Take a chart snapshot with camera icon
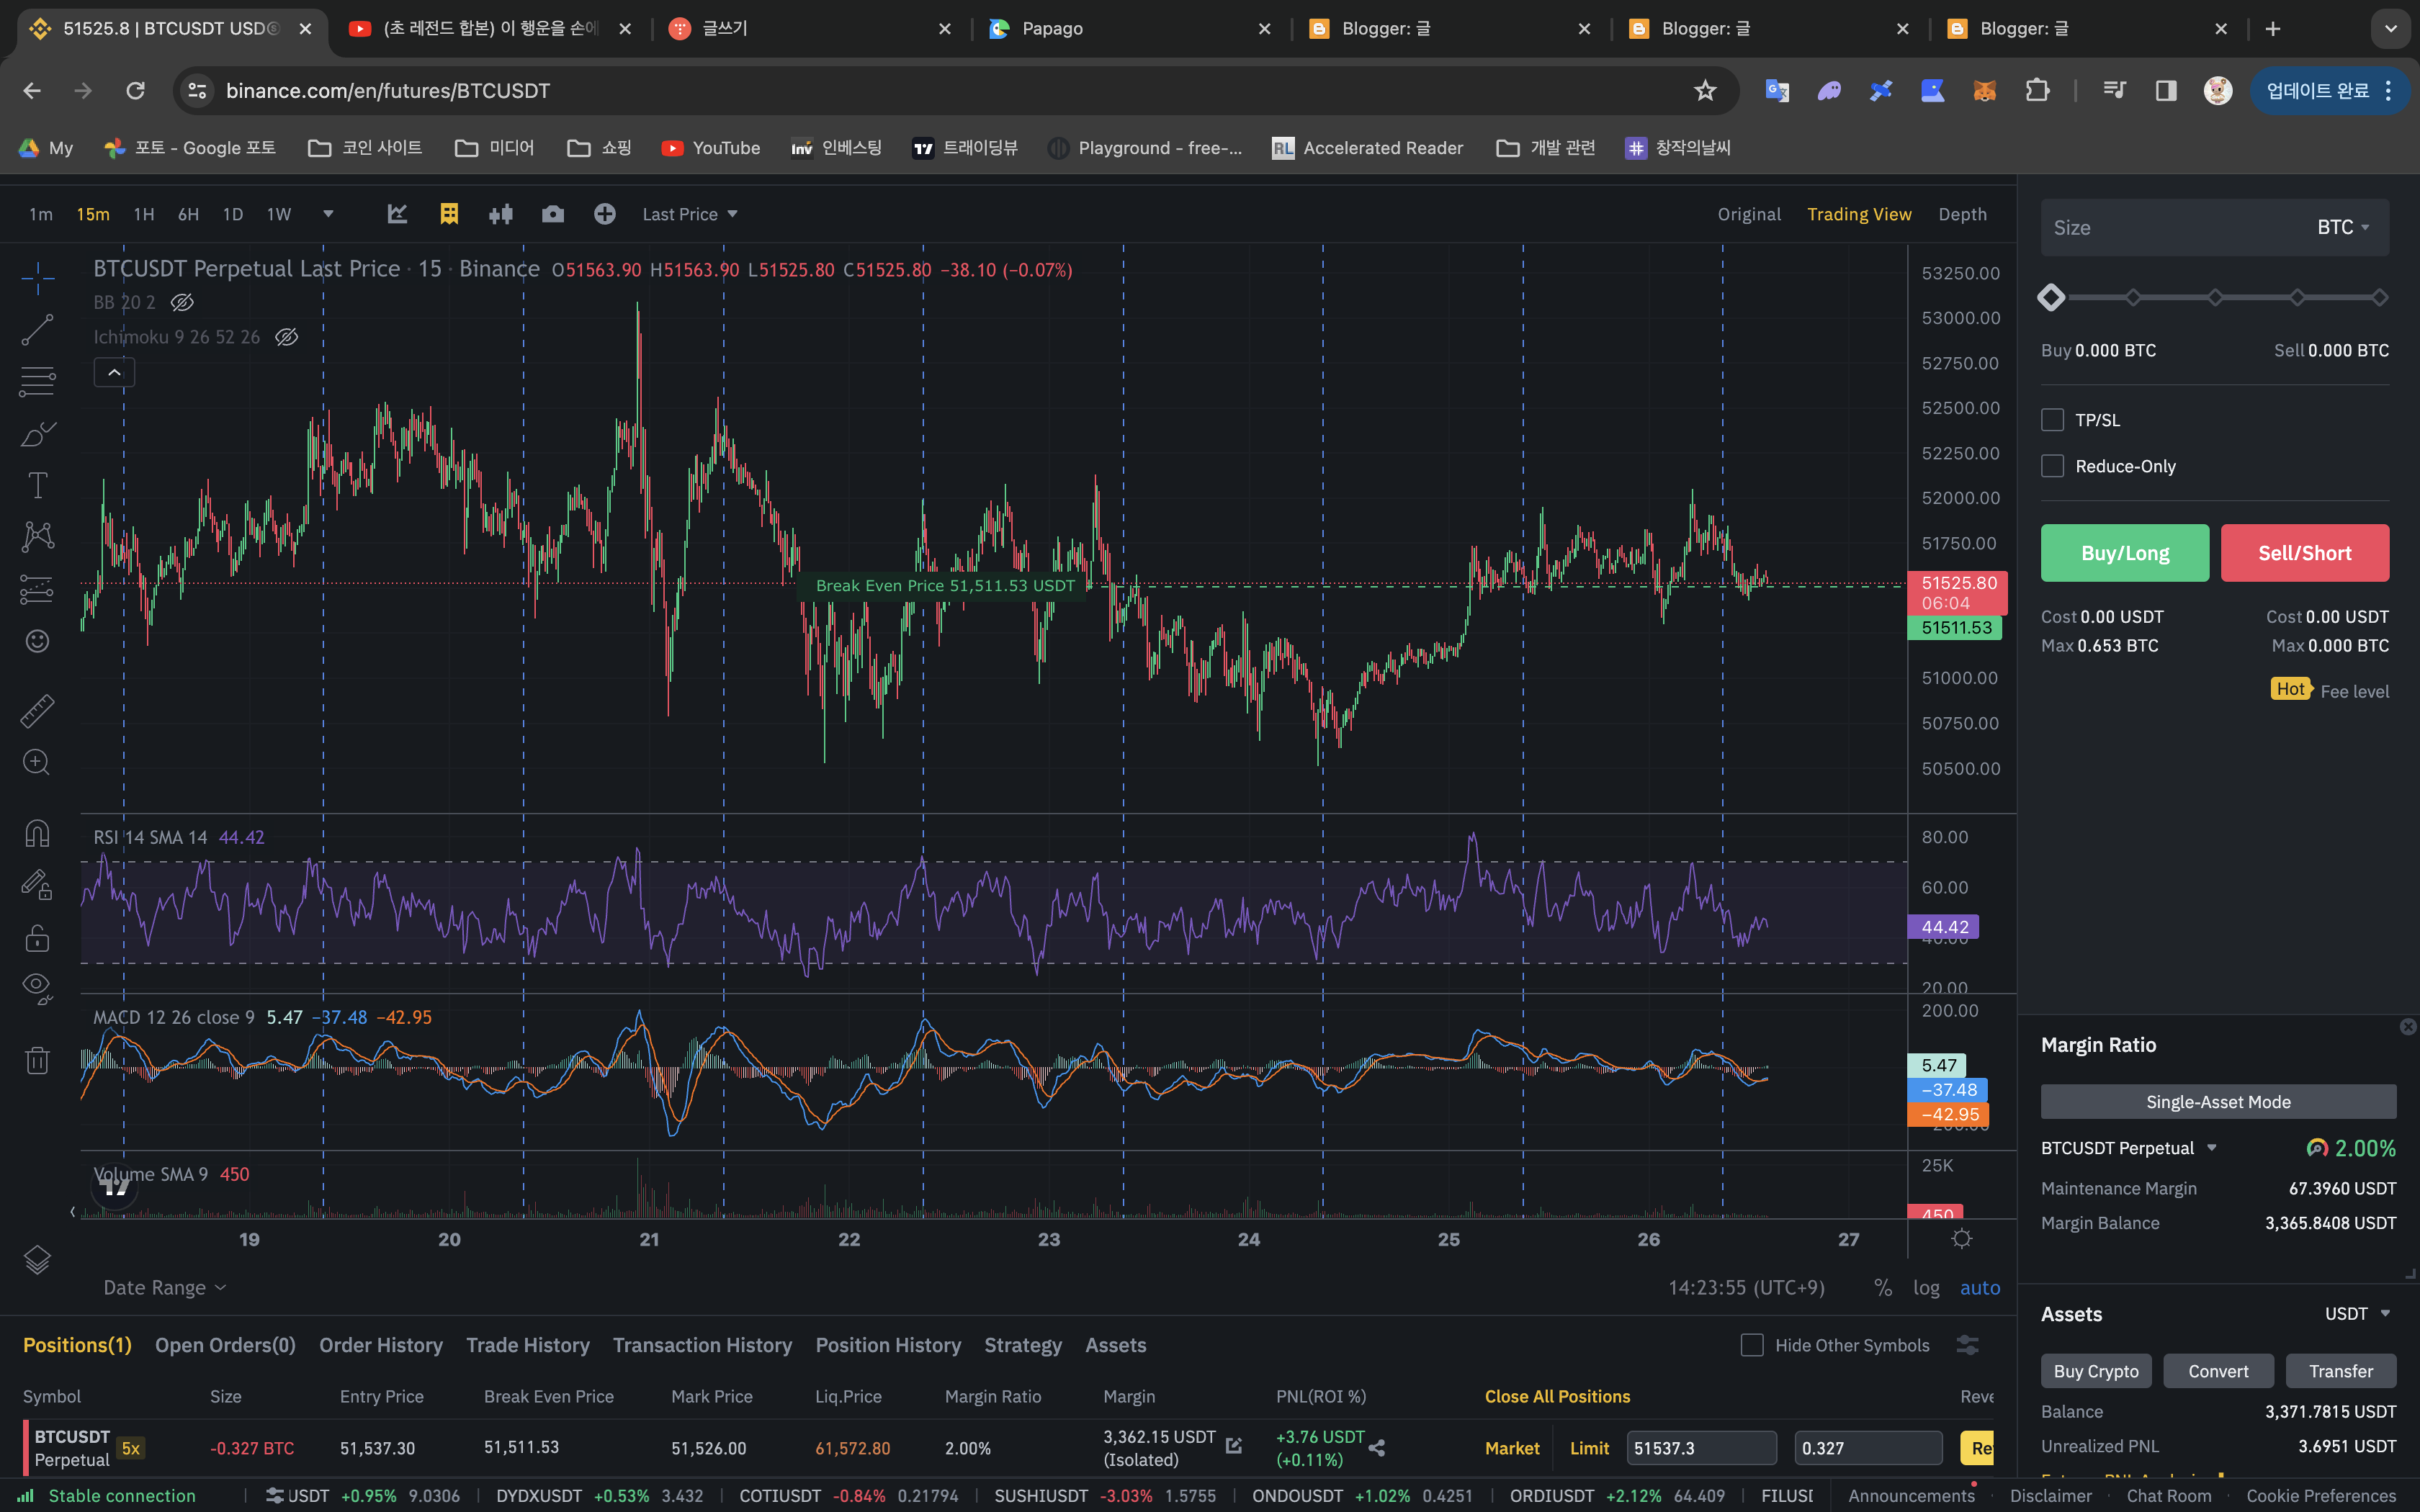Viewport: 2420px width, 1512px height. (553, 214)
